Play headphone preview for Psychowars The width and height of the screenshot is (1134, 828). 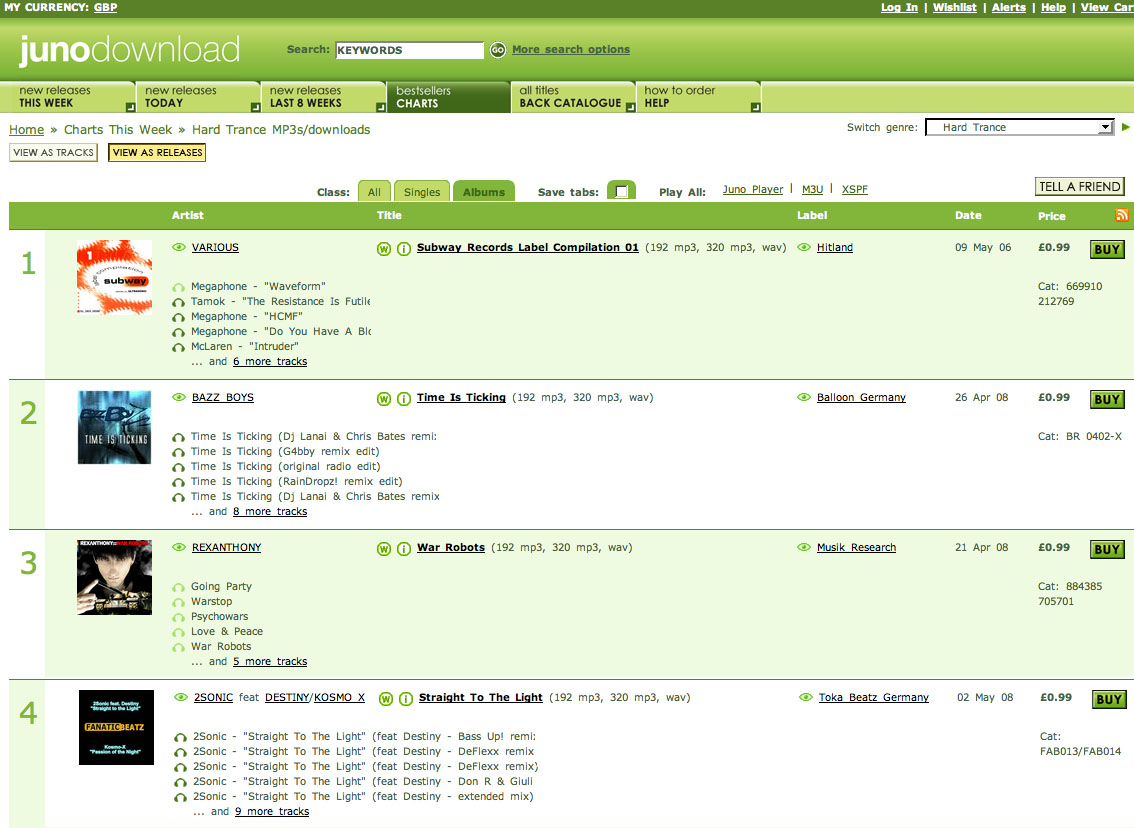[179, 618]
